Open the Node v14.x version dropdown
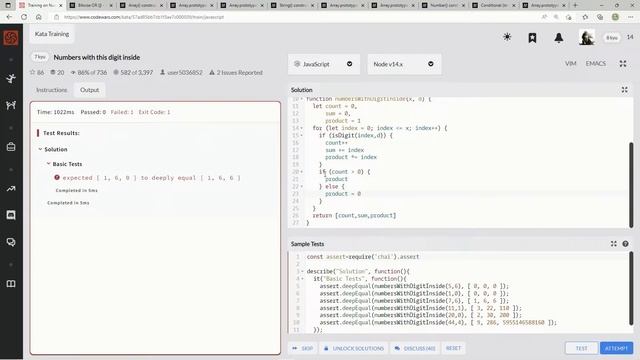Screen dimensions: 640x360 (x=404, y=64)
